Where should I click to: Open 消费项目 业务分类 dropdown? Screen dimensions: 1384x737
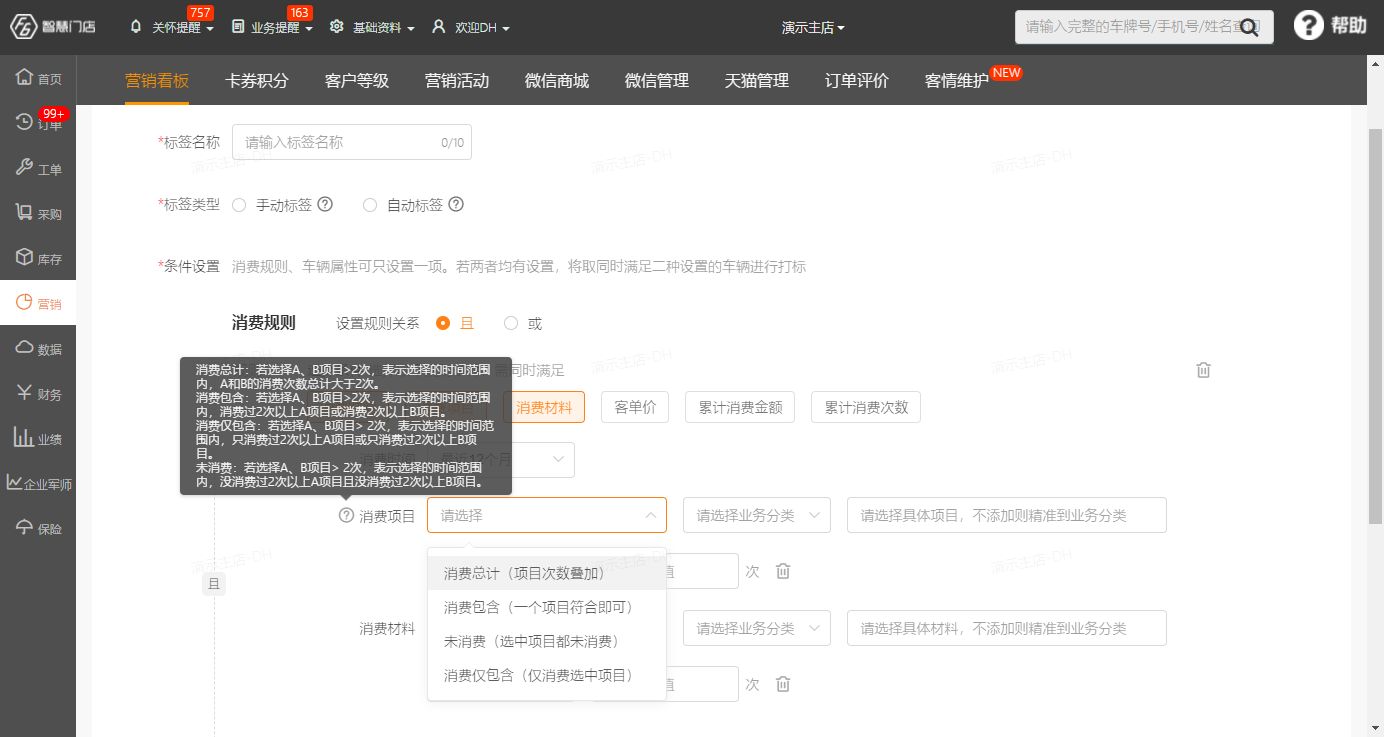click(x=757, y=515)
